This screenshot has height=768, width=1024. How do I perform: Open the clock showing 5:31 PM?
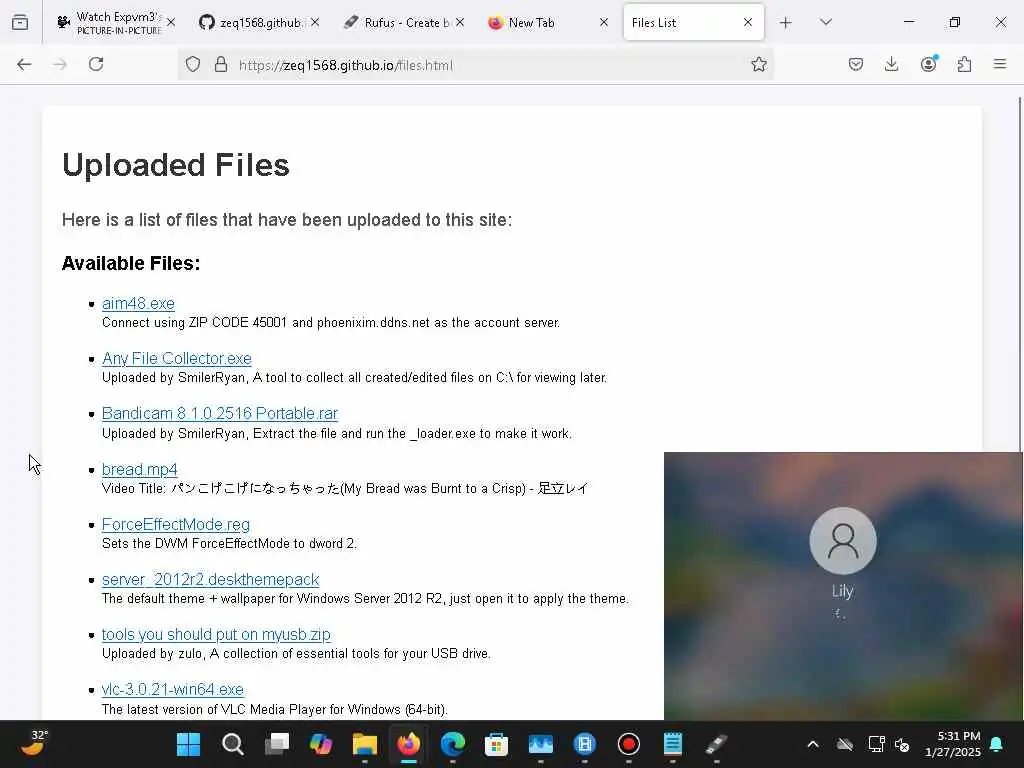tap(953, 744)
